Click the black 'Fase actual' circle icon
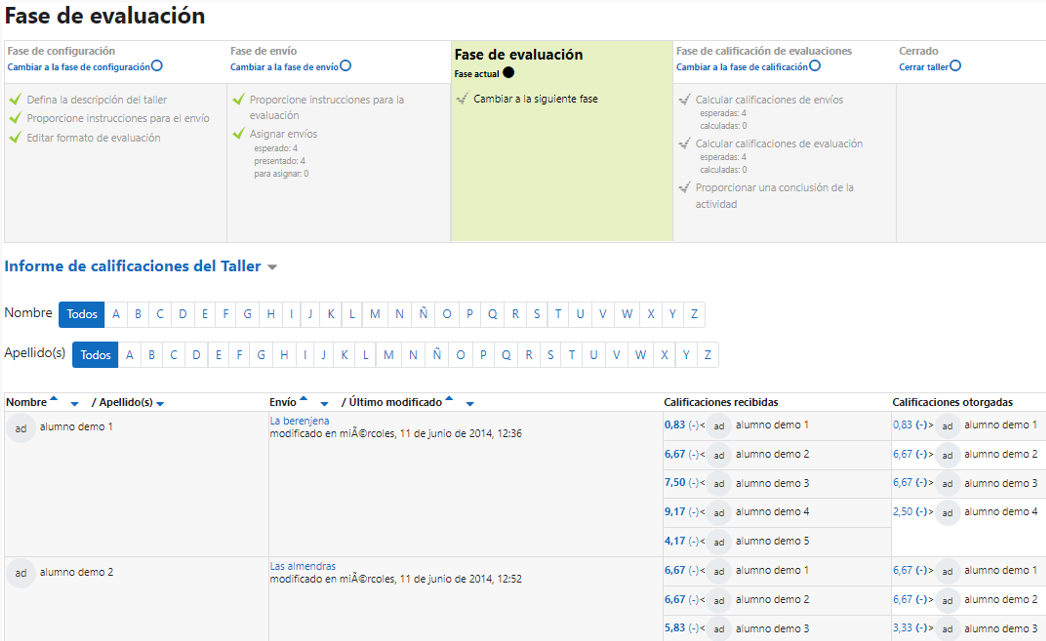 point(508,73)
